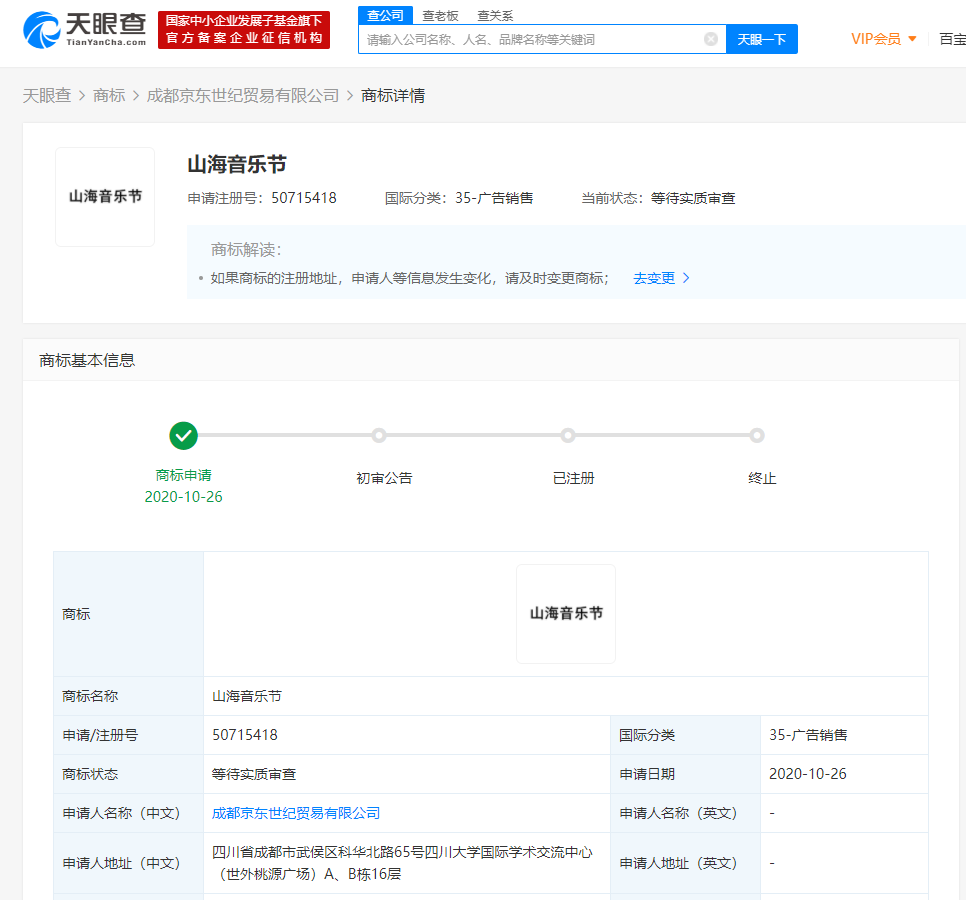This screenshot has width=966, height=900.
Task: Click the 初审公告 progress step circle
Action: pyautogui.click(x=379, y=436)
